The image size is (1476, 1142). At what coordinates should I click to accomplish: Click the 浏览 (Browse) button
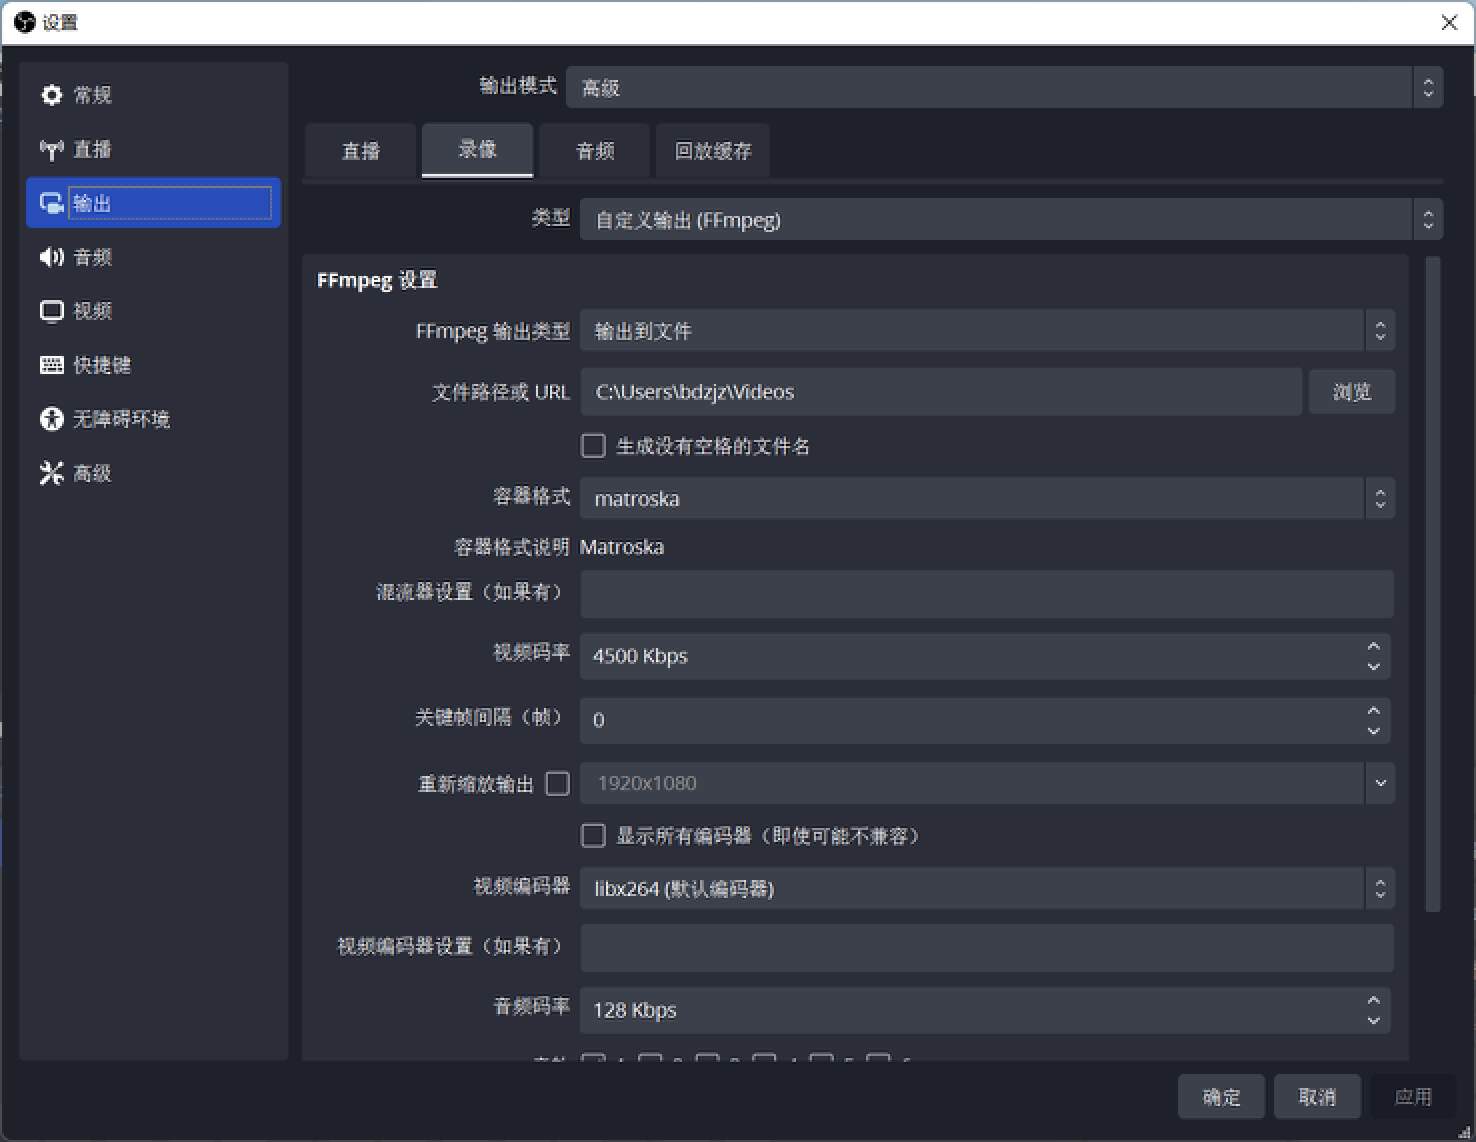1351,391
